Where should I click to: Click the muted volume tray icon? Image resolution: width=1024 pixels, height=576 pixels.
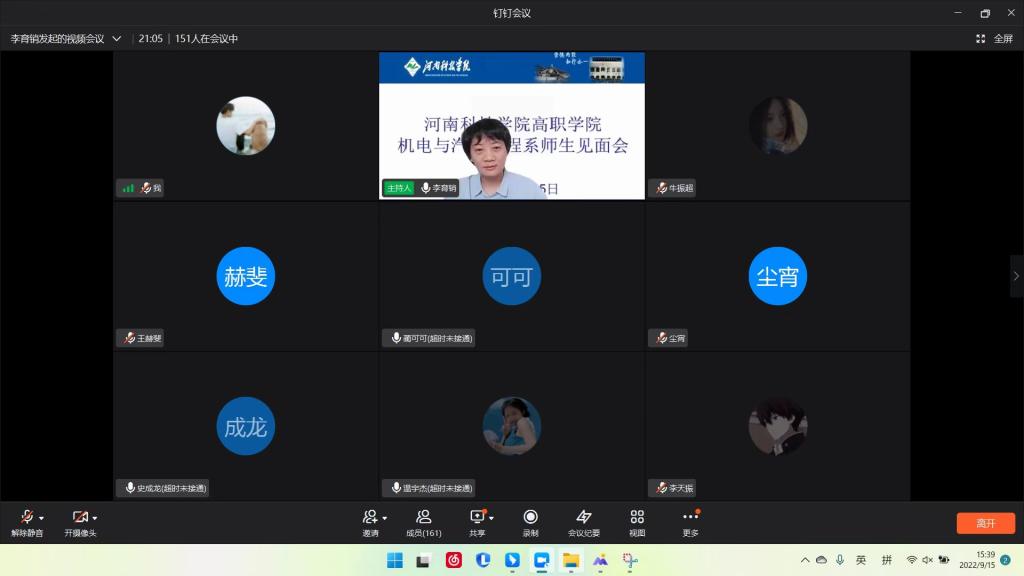pyautogui.click(x=927, y=560)
